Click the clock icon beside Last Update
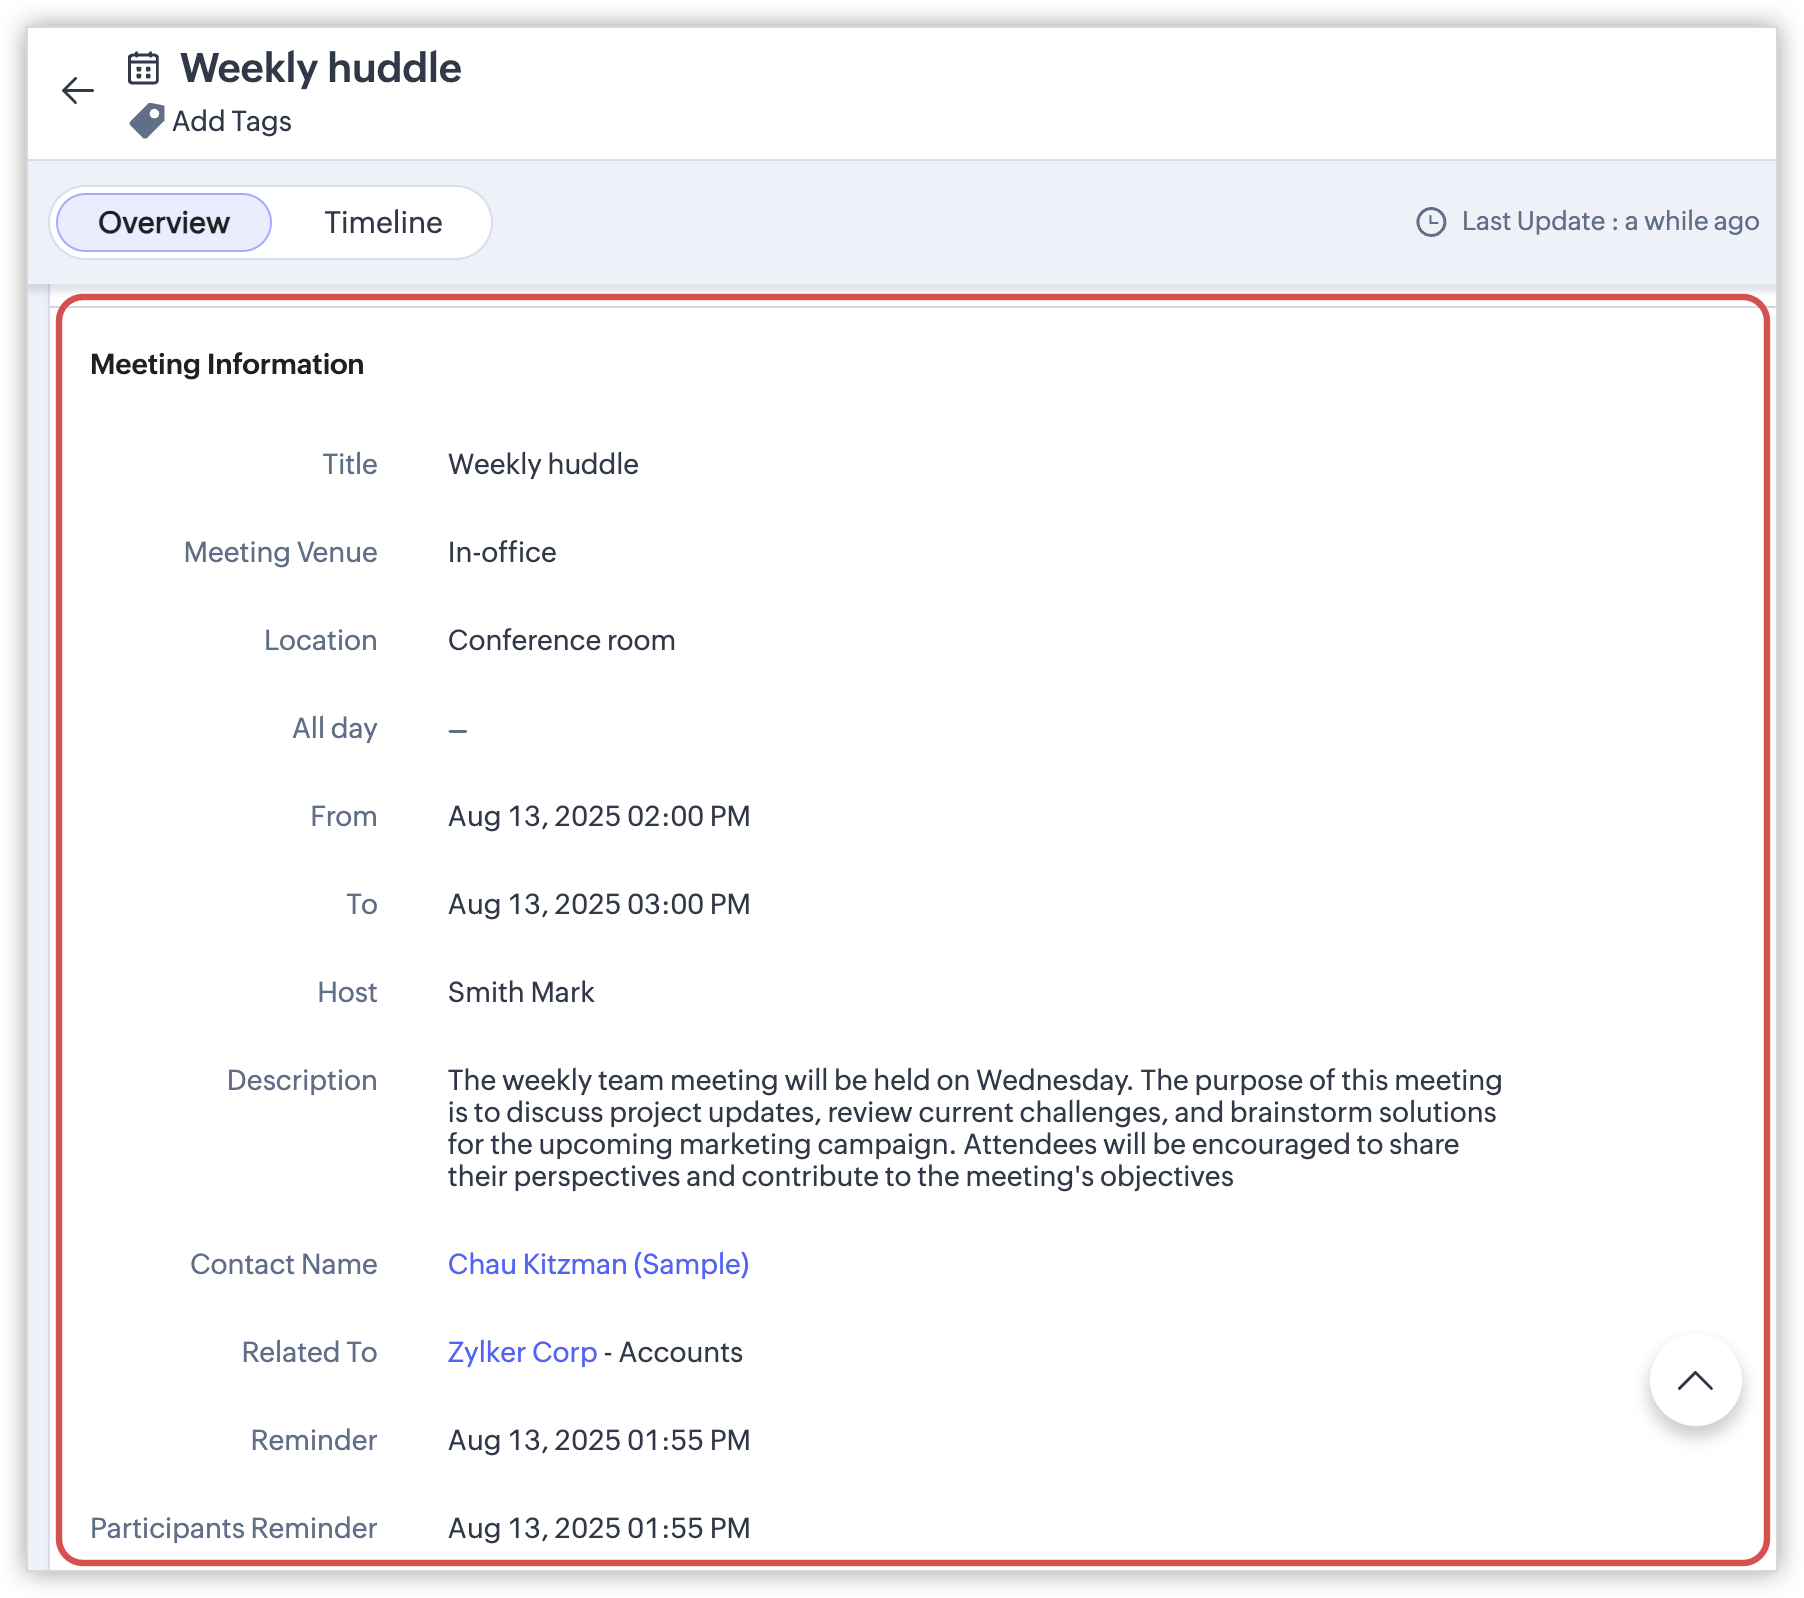Screen dimensions: 1804x1598 [x=1431, y=222]
